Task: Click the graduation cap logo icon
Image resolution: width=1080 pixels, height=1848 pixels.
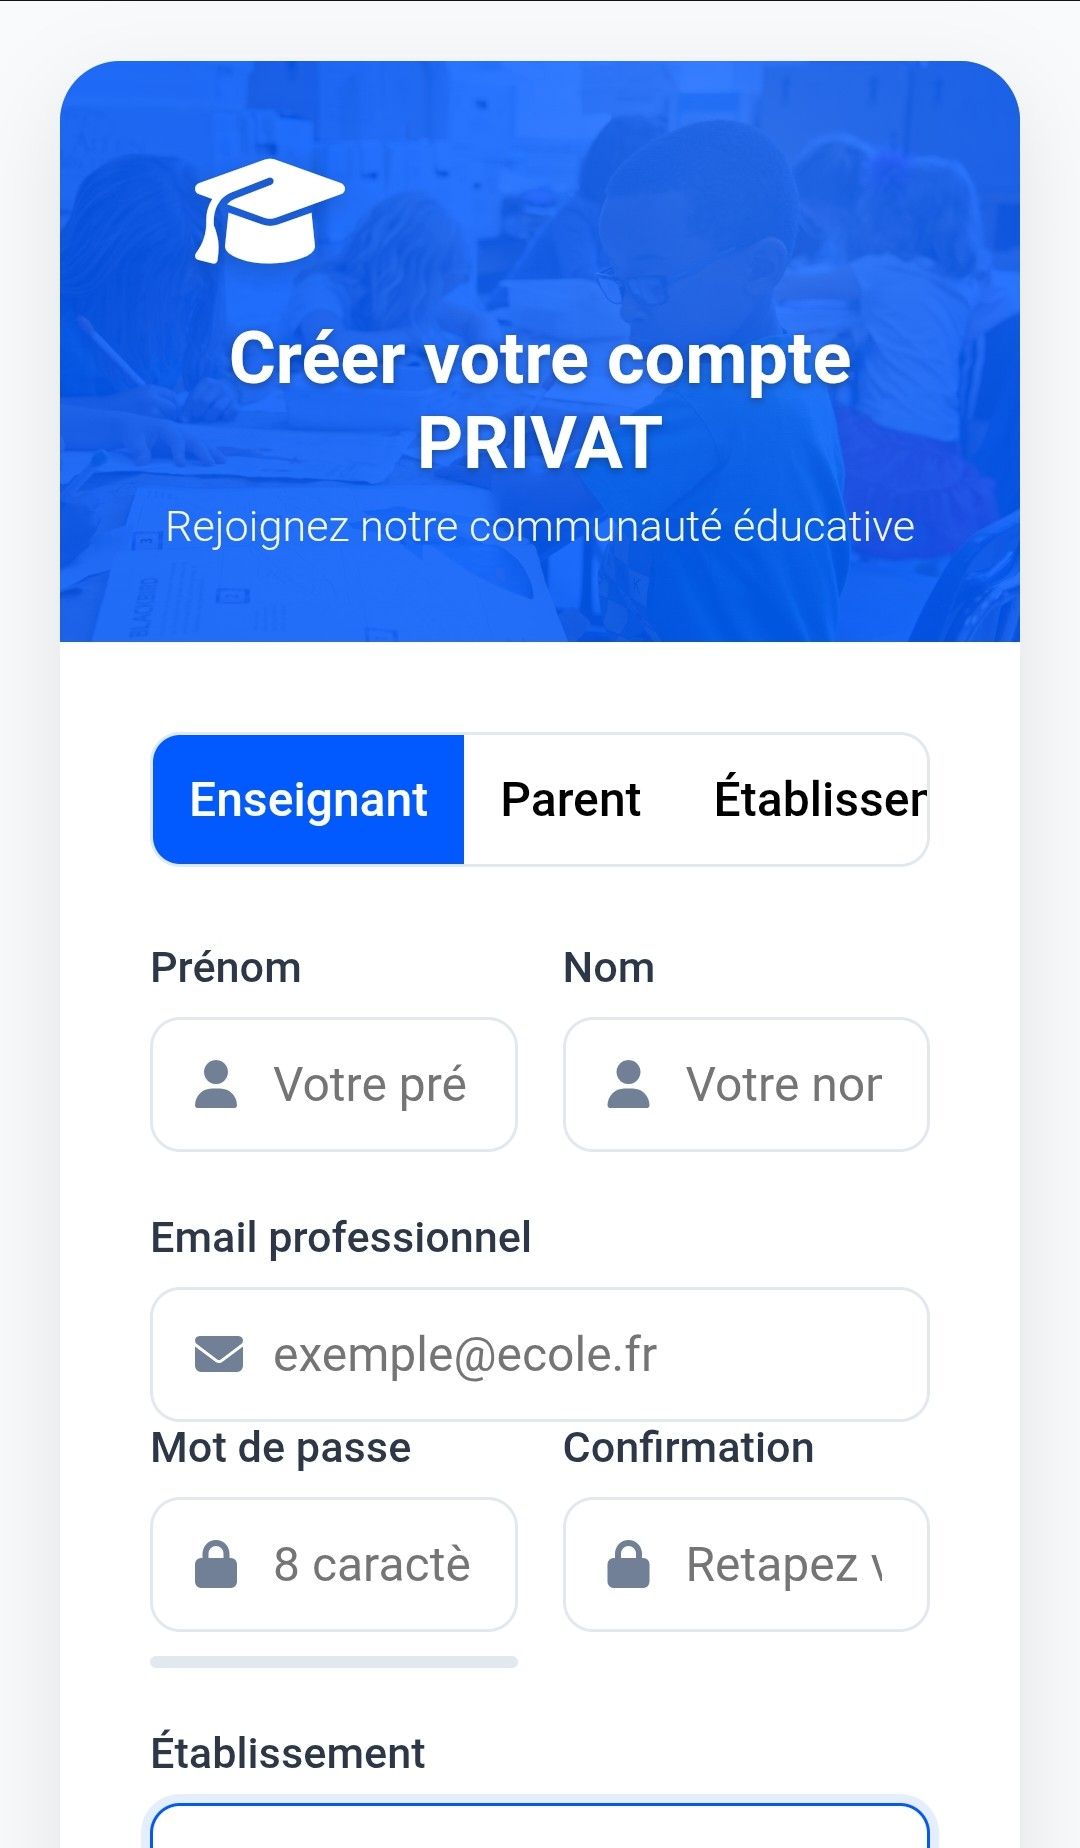Action: 268,211
